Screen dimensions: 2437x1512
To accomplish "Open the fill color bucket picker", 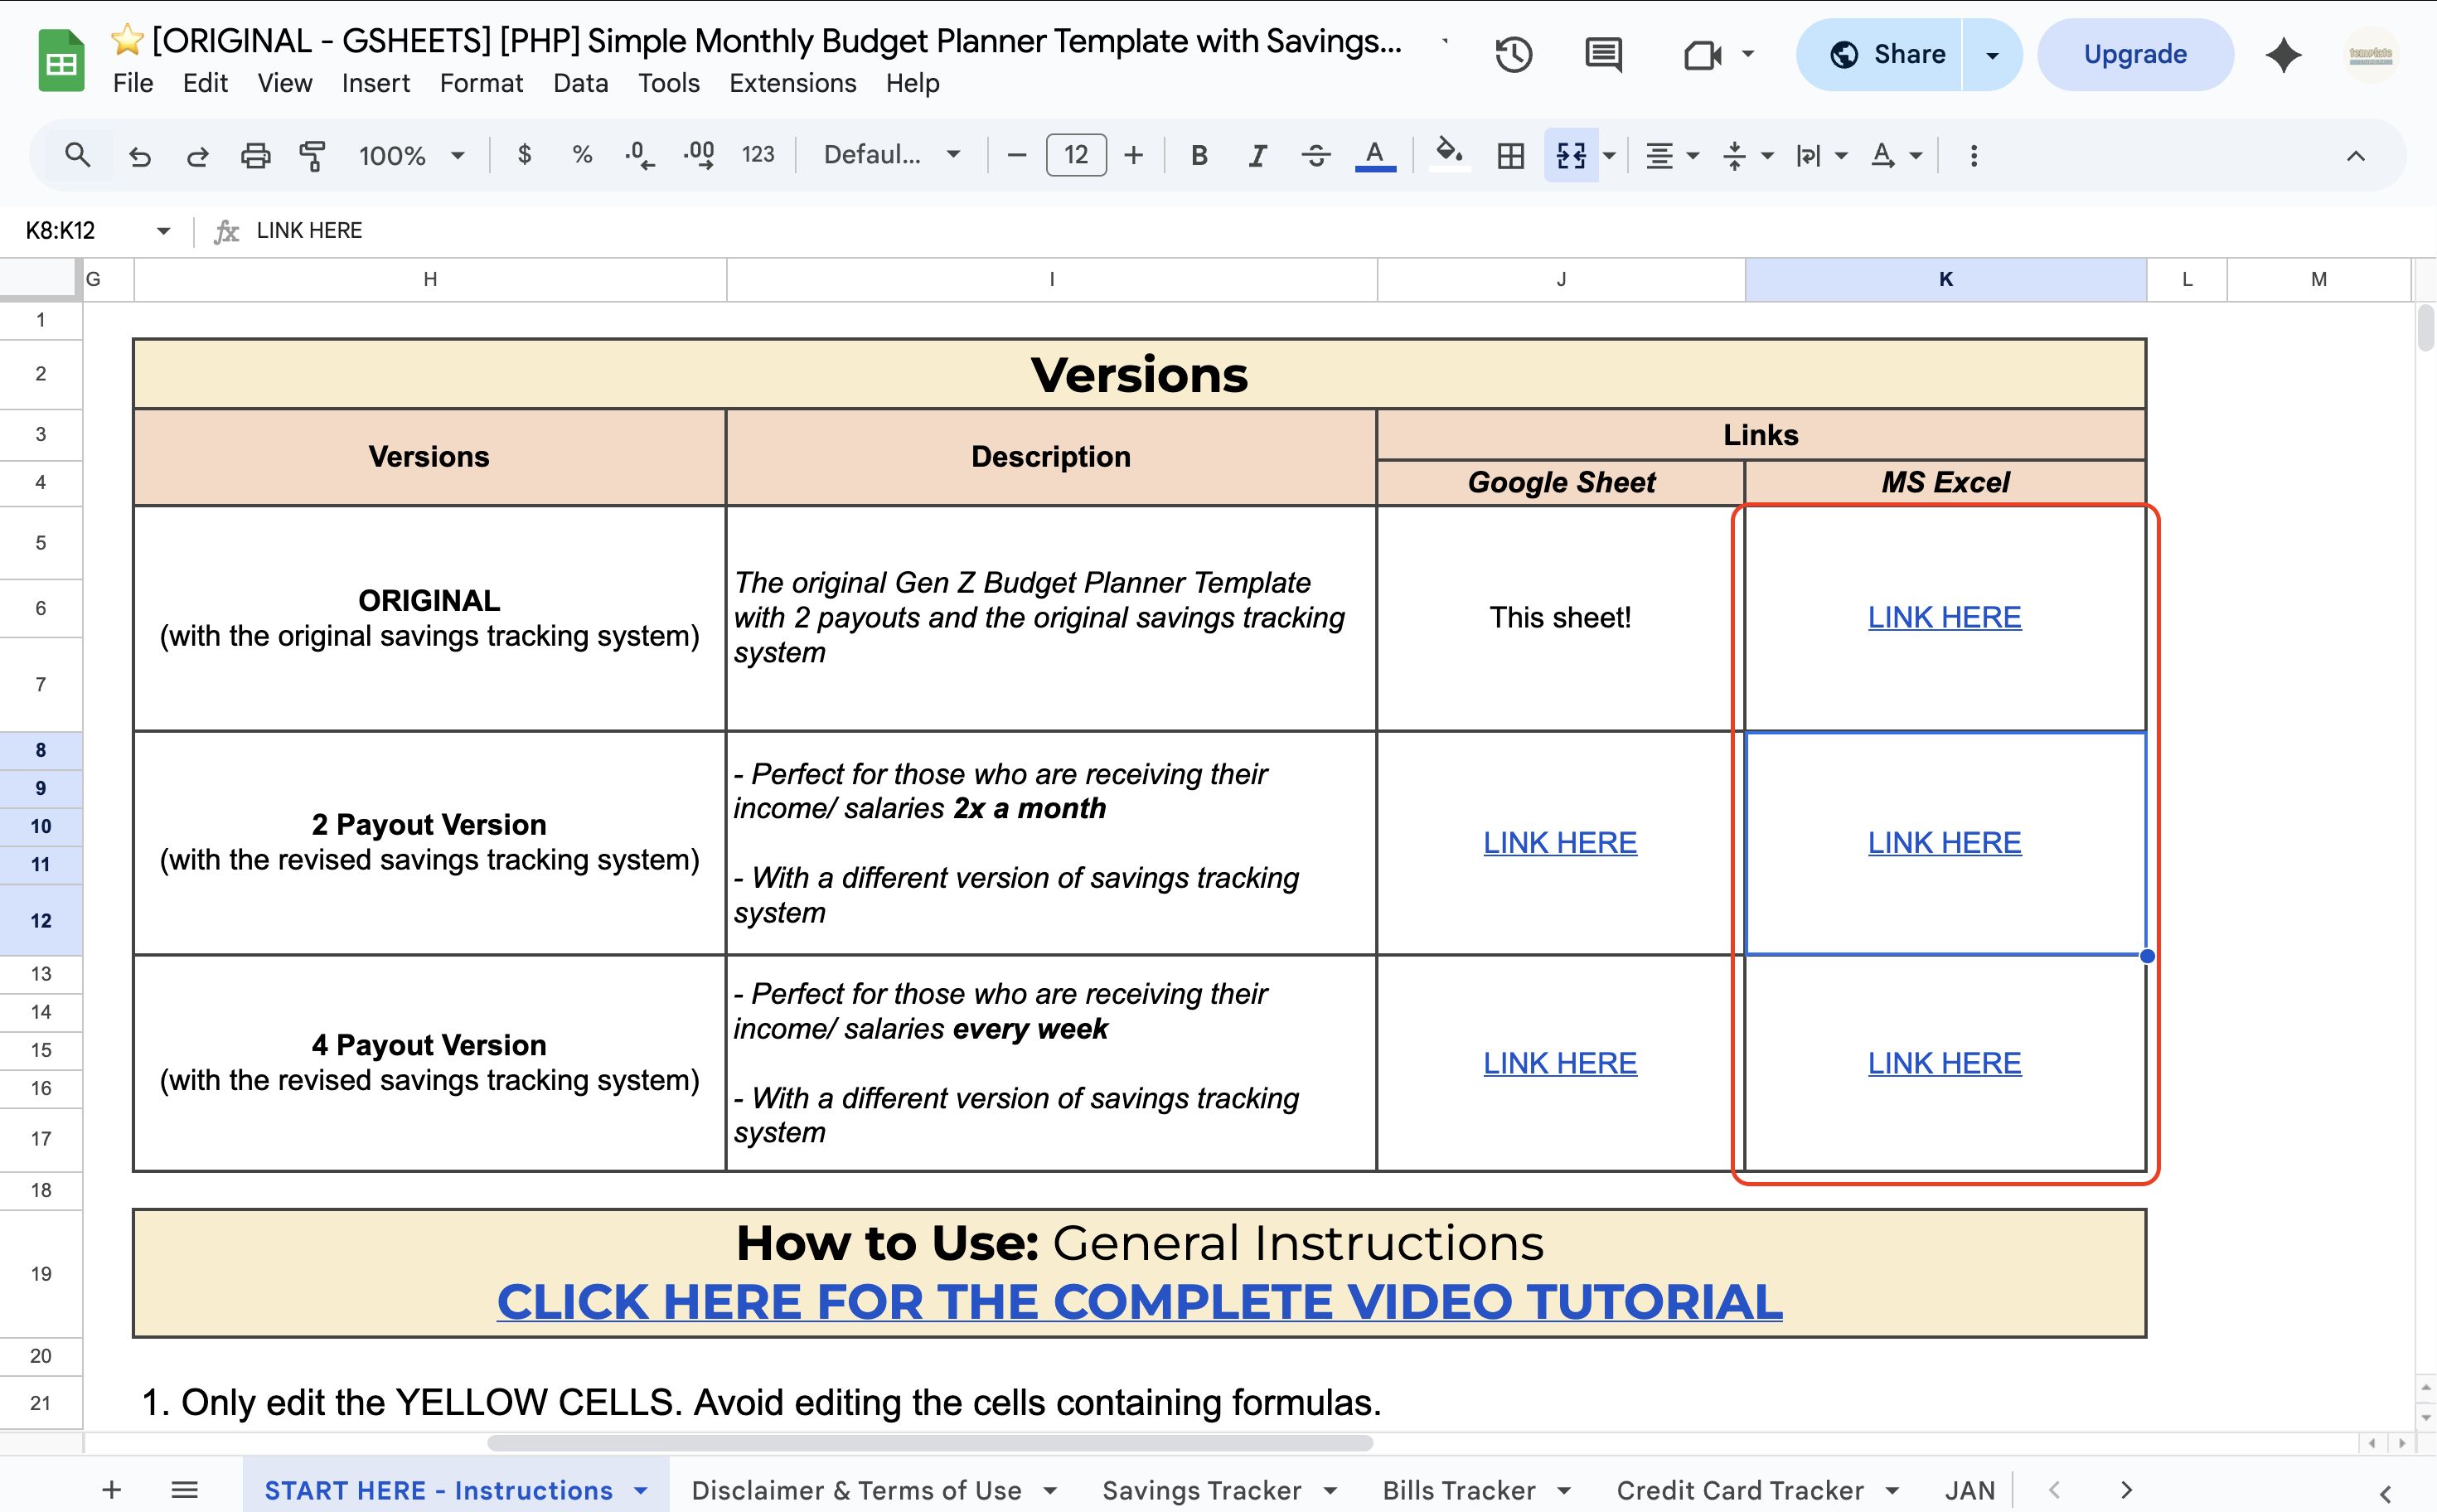I will (1449, 155).
